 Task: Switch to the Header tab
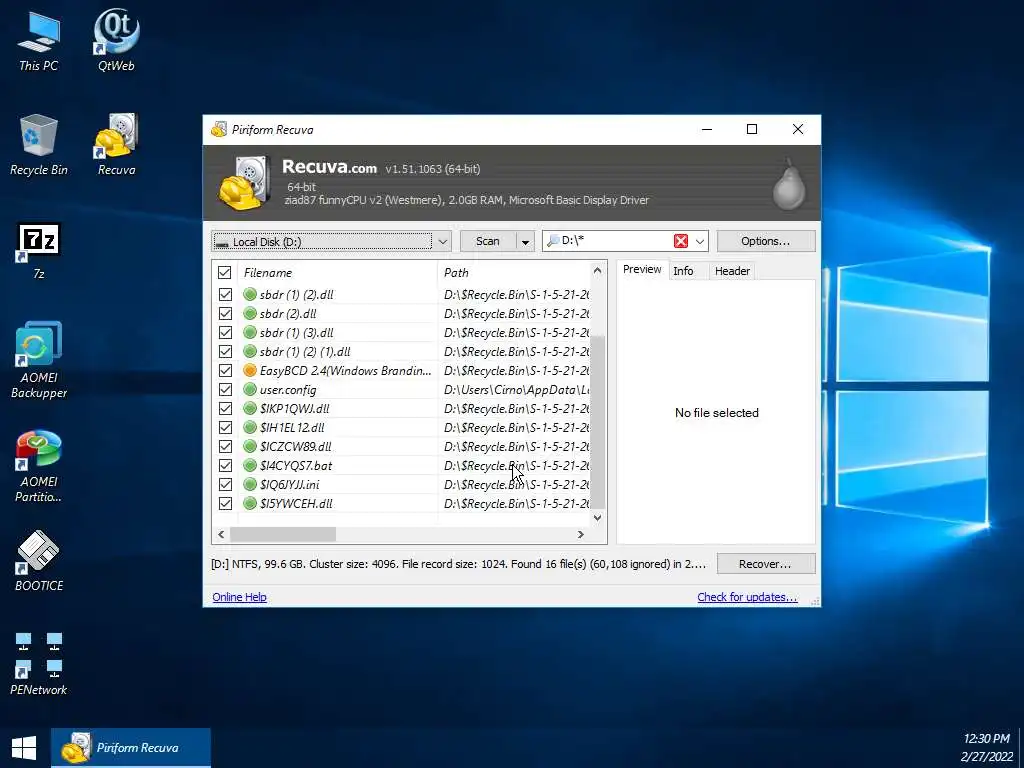pos(732,270)
